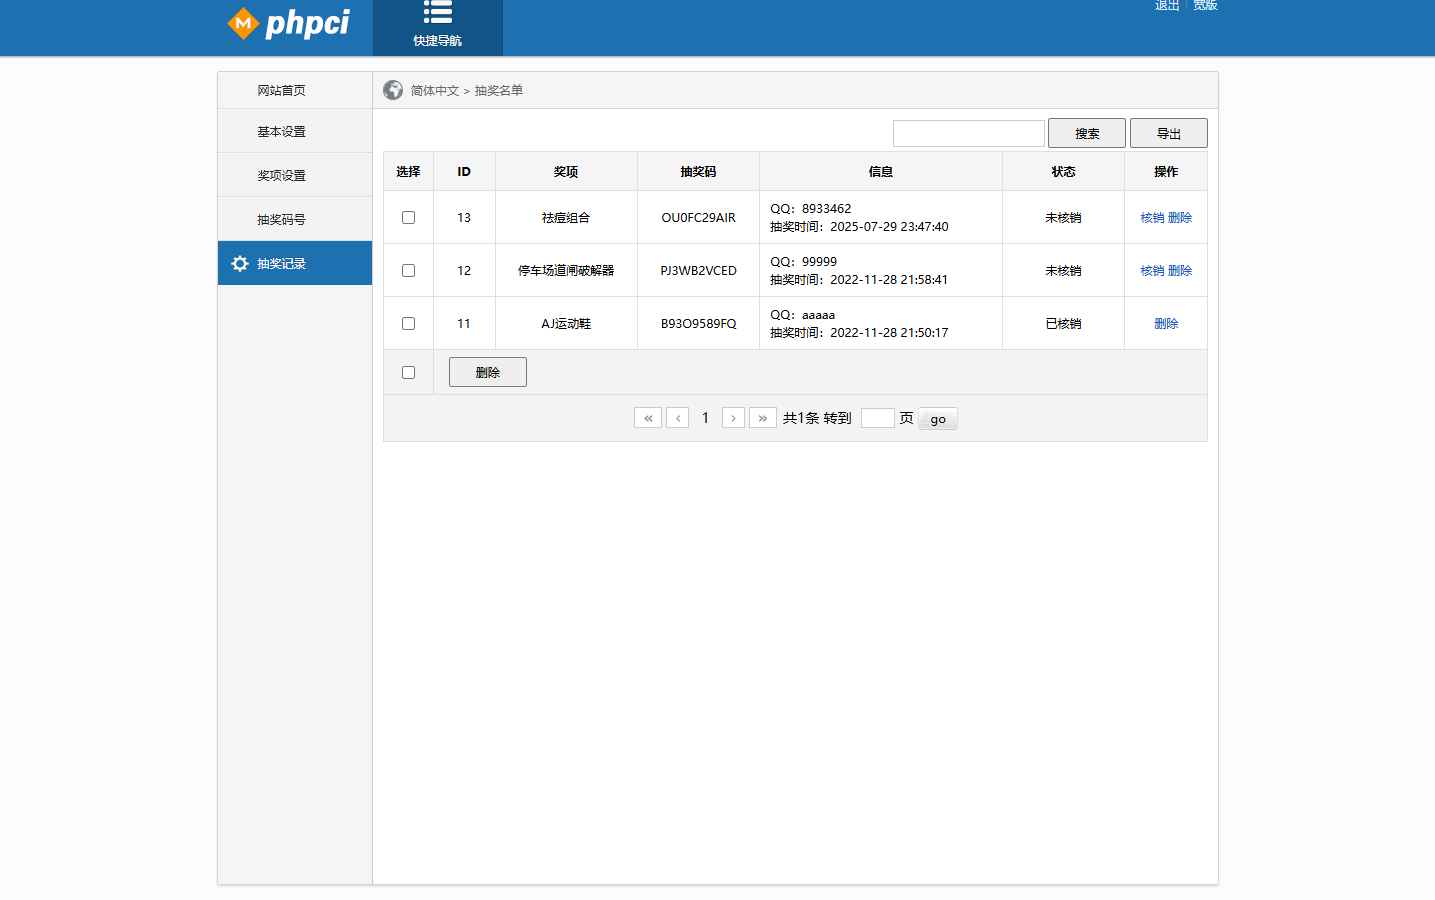The width and height of the screenshot is (1435, 900).
Task: Go to next page with › arrow
Action: pyautogui.click(x=733, y=417)
